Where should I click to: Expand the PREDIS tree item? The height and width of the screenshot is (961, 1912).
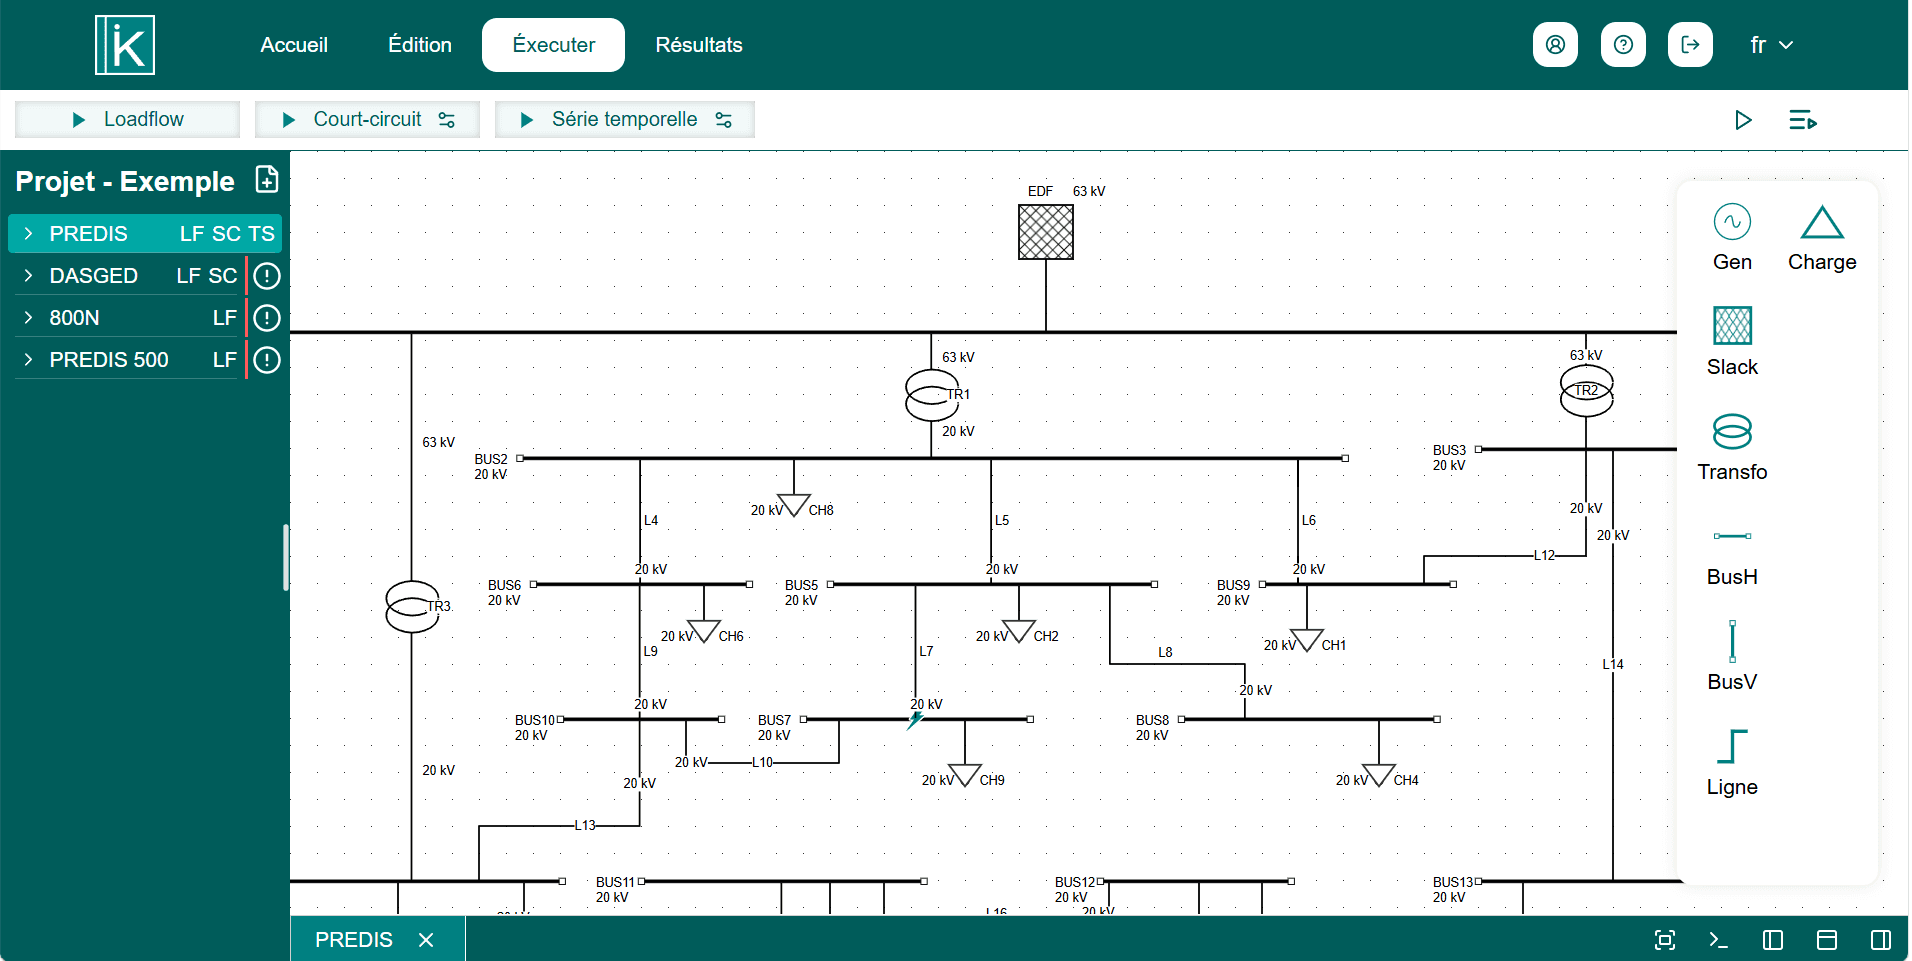pyautogui.click(x=28, y=234)
